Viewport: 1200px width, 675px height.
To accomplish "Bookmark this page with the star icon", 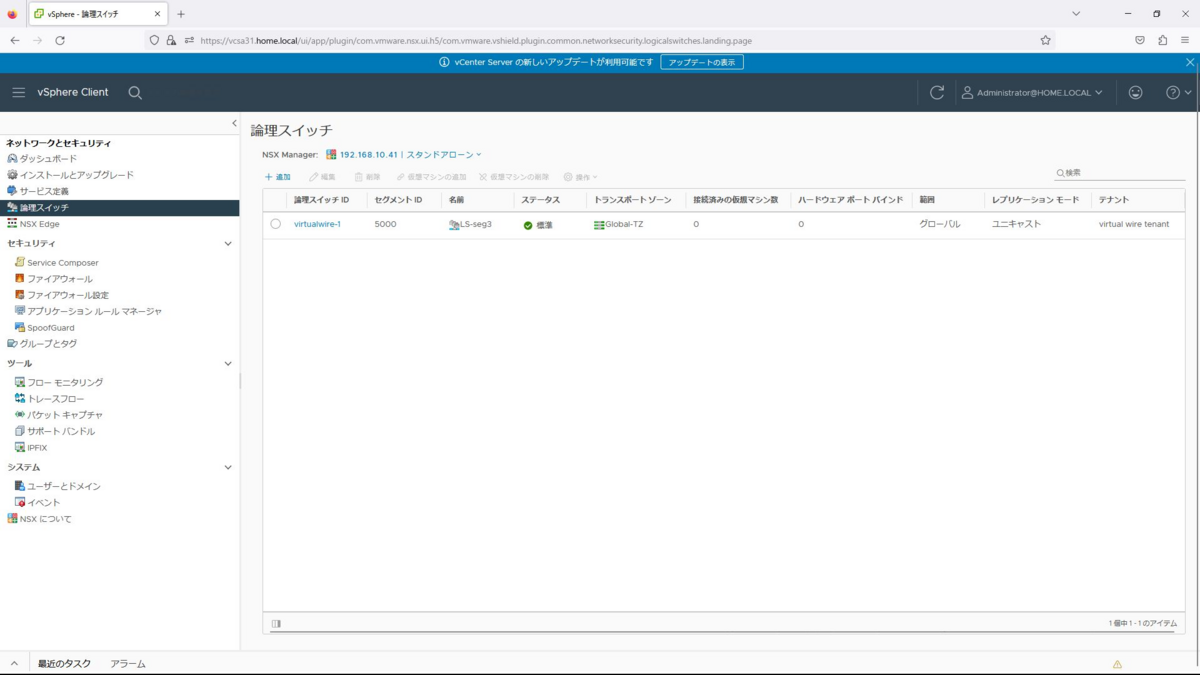I will pyautogui.click(x=1045, y=40).
